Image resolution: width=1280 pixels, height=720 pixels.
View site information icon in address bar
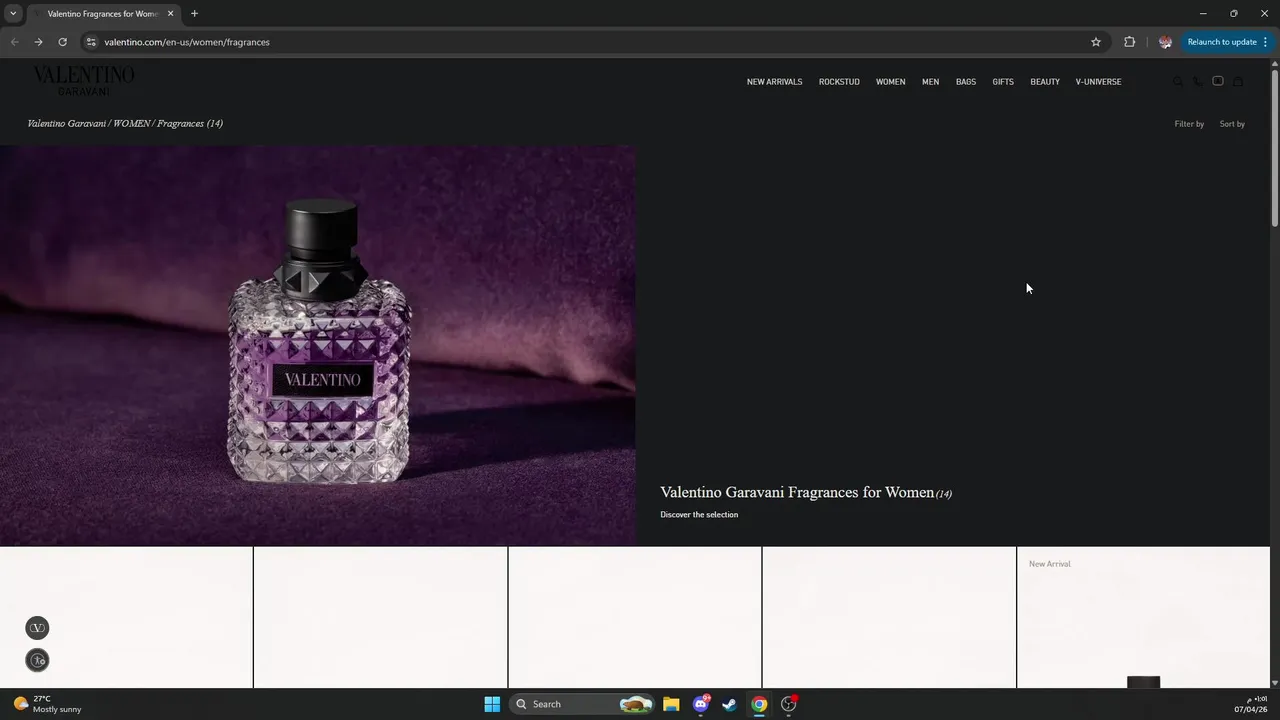[x=91, y=42]
